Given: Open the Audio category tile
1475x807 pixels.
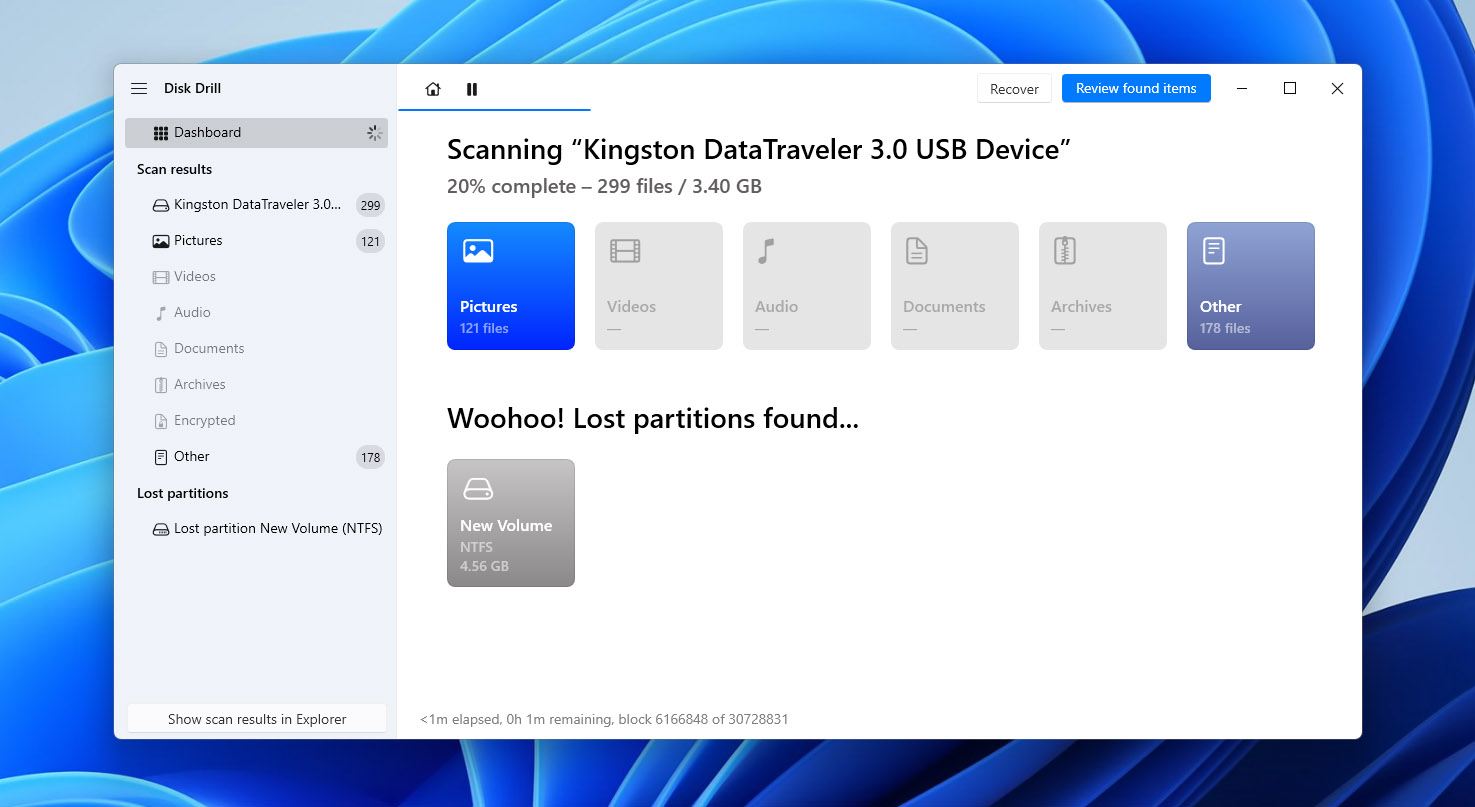Looking at the screenshot, I should coord(807,286).
